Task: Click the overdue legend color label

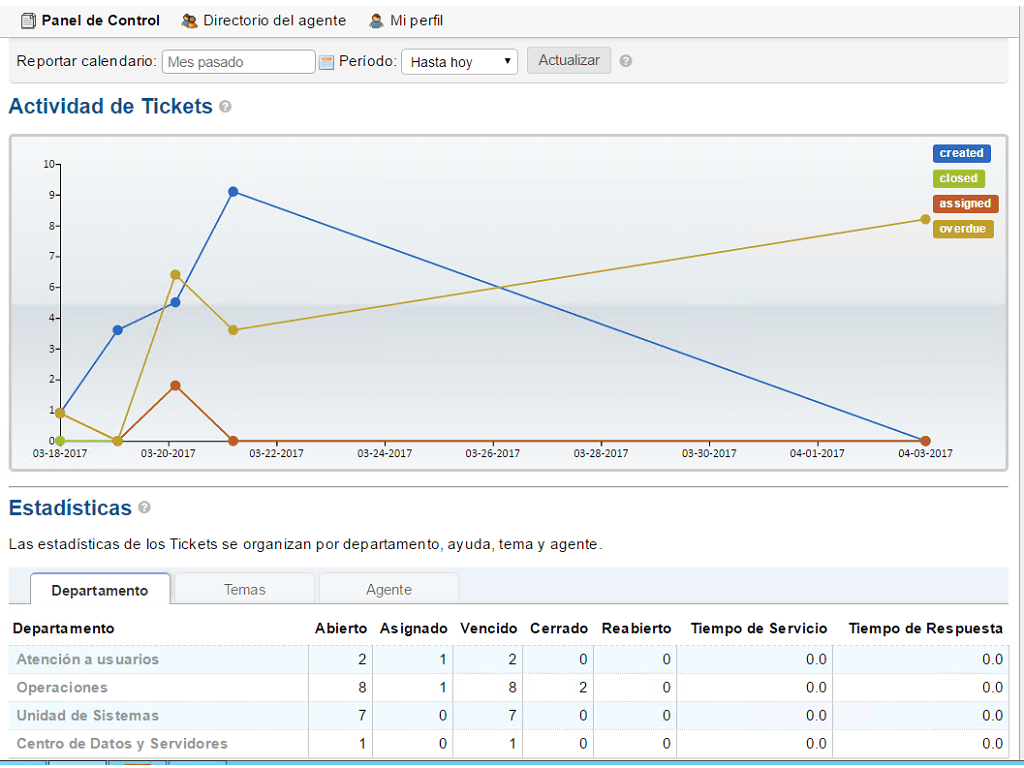Action: (962, 228)
